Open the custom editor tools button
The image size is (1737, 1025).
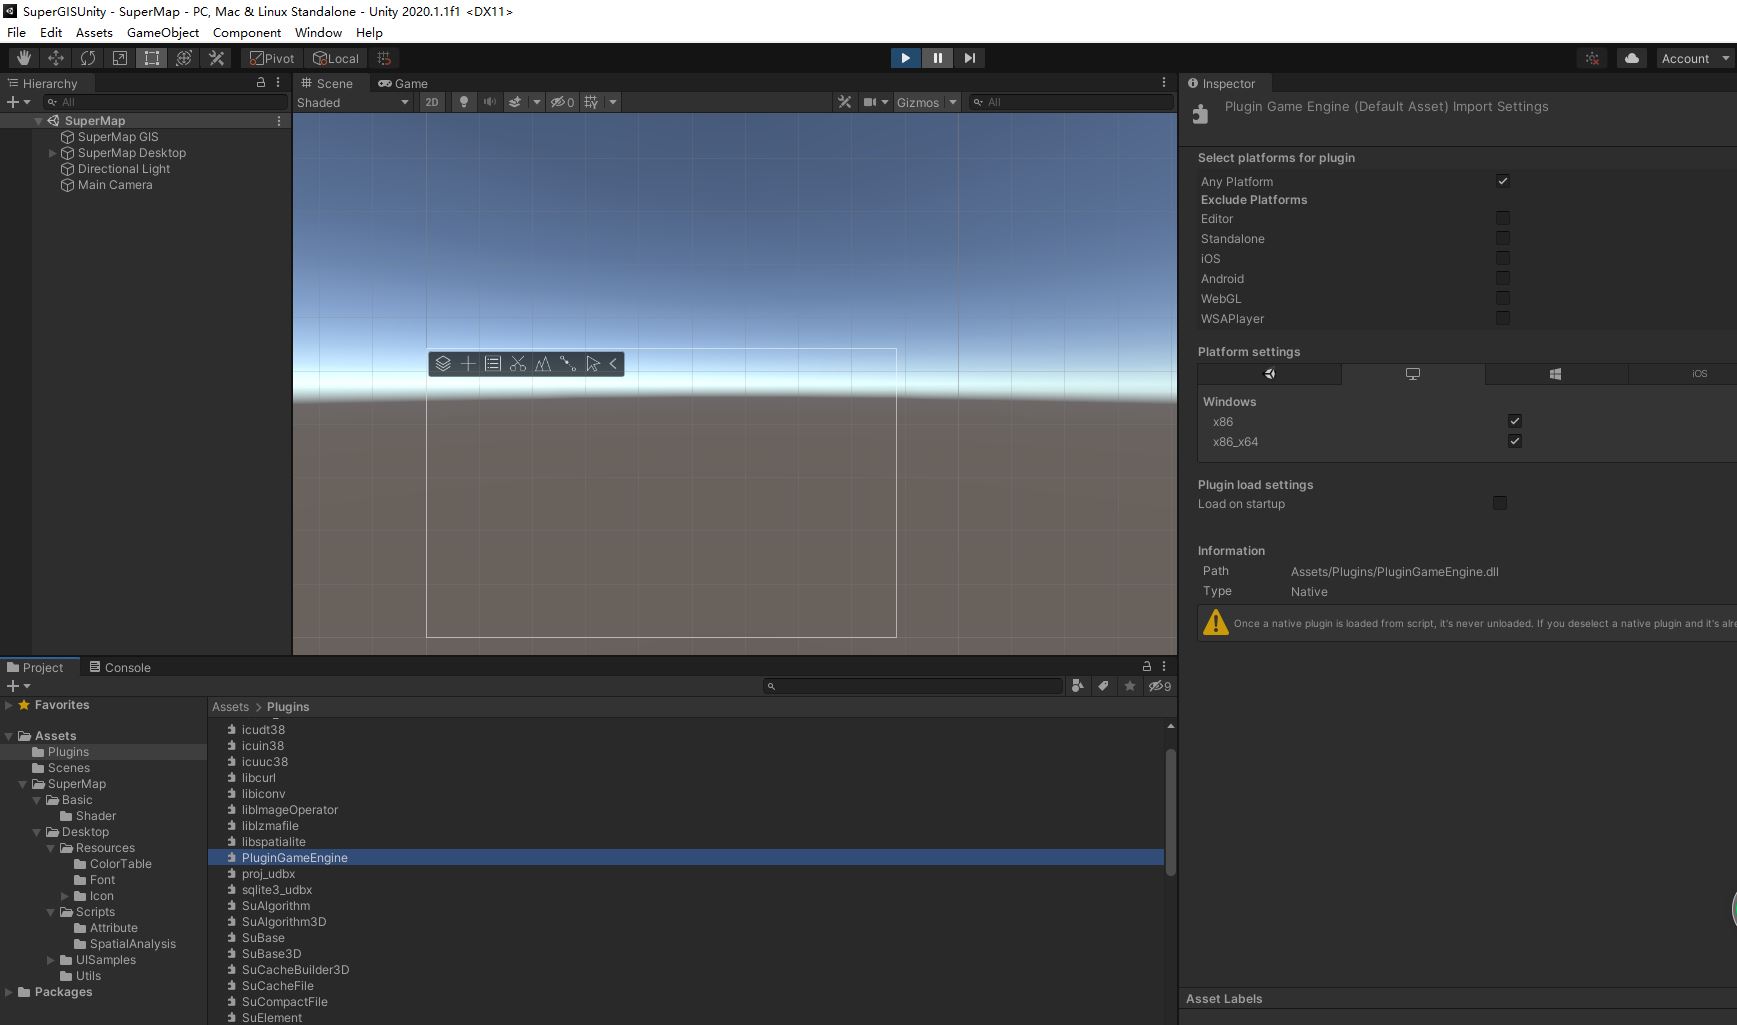click(x=216, y=58)
